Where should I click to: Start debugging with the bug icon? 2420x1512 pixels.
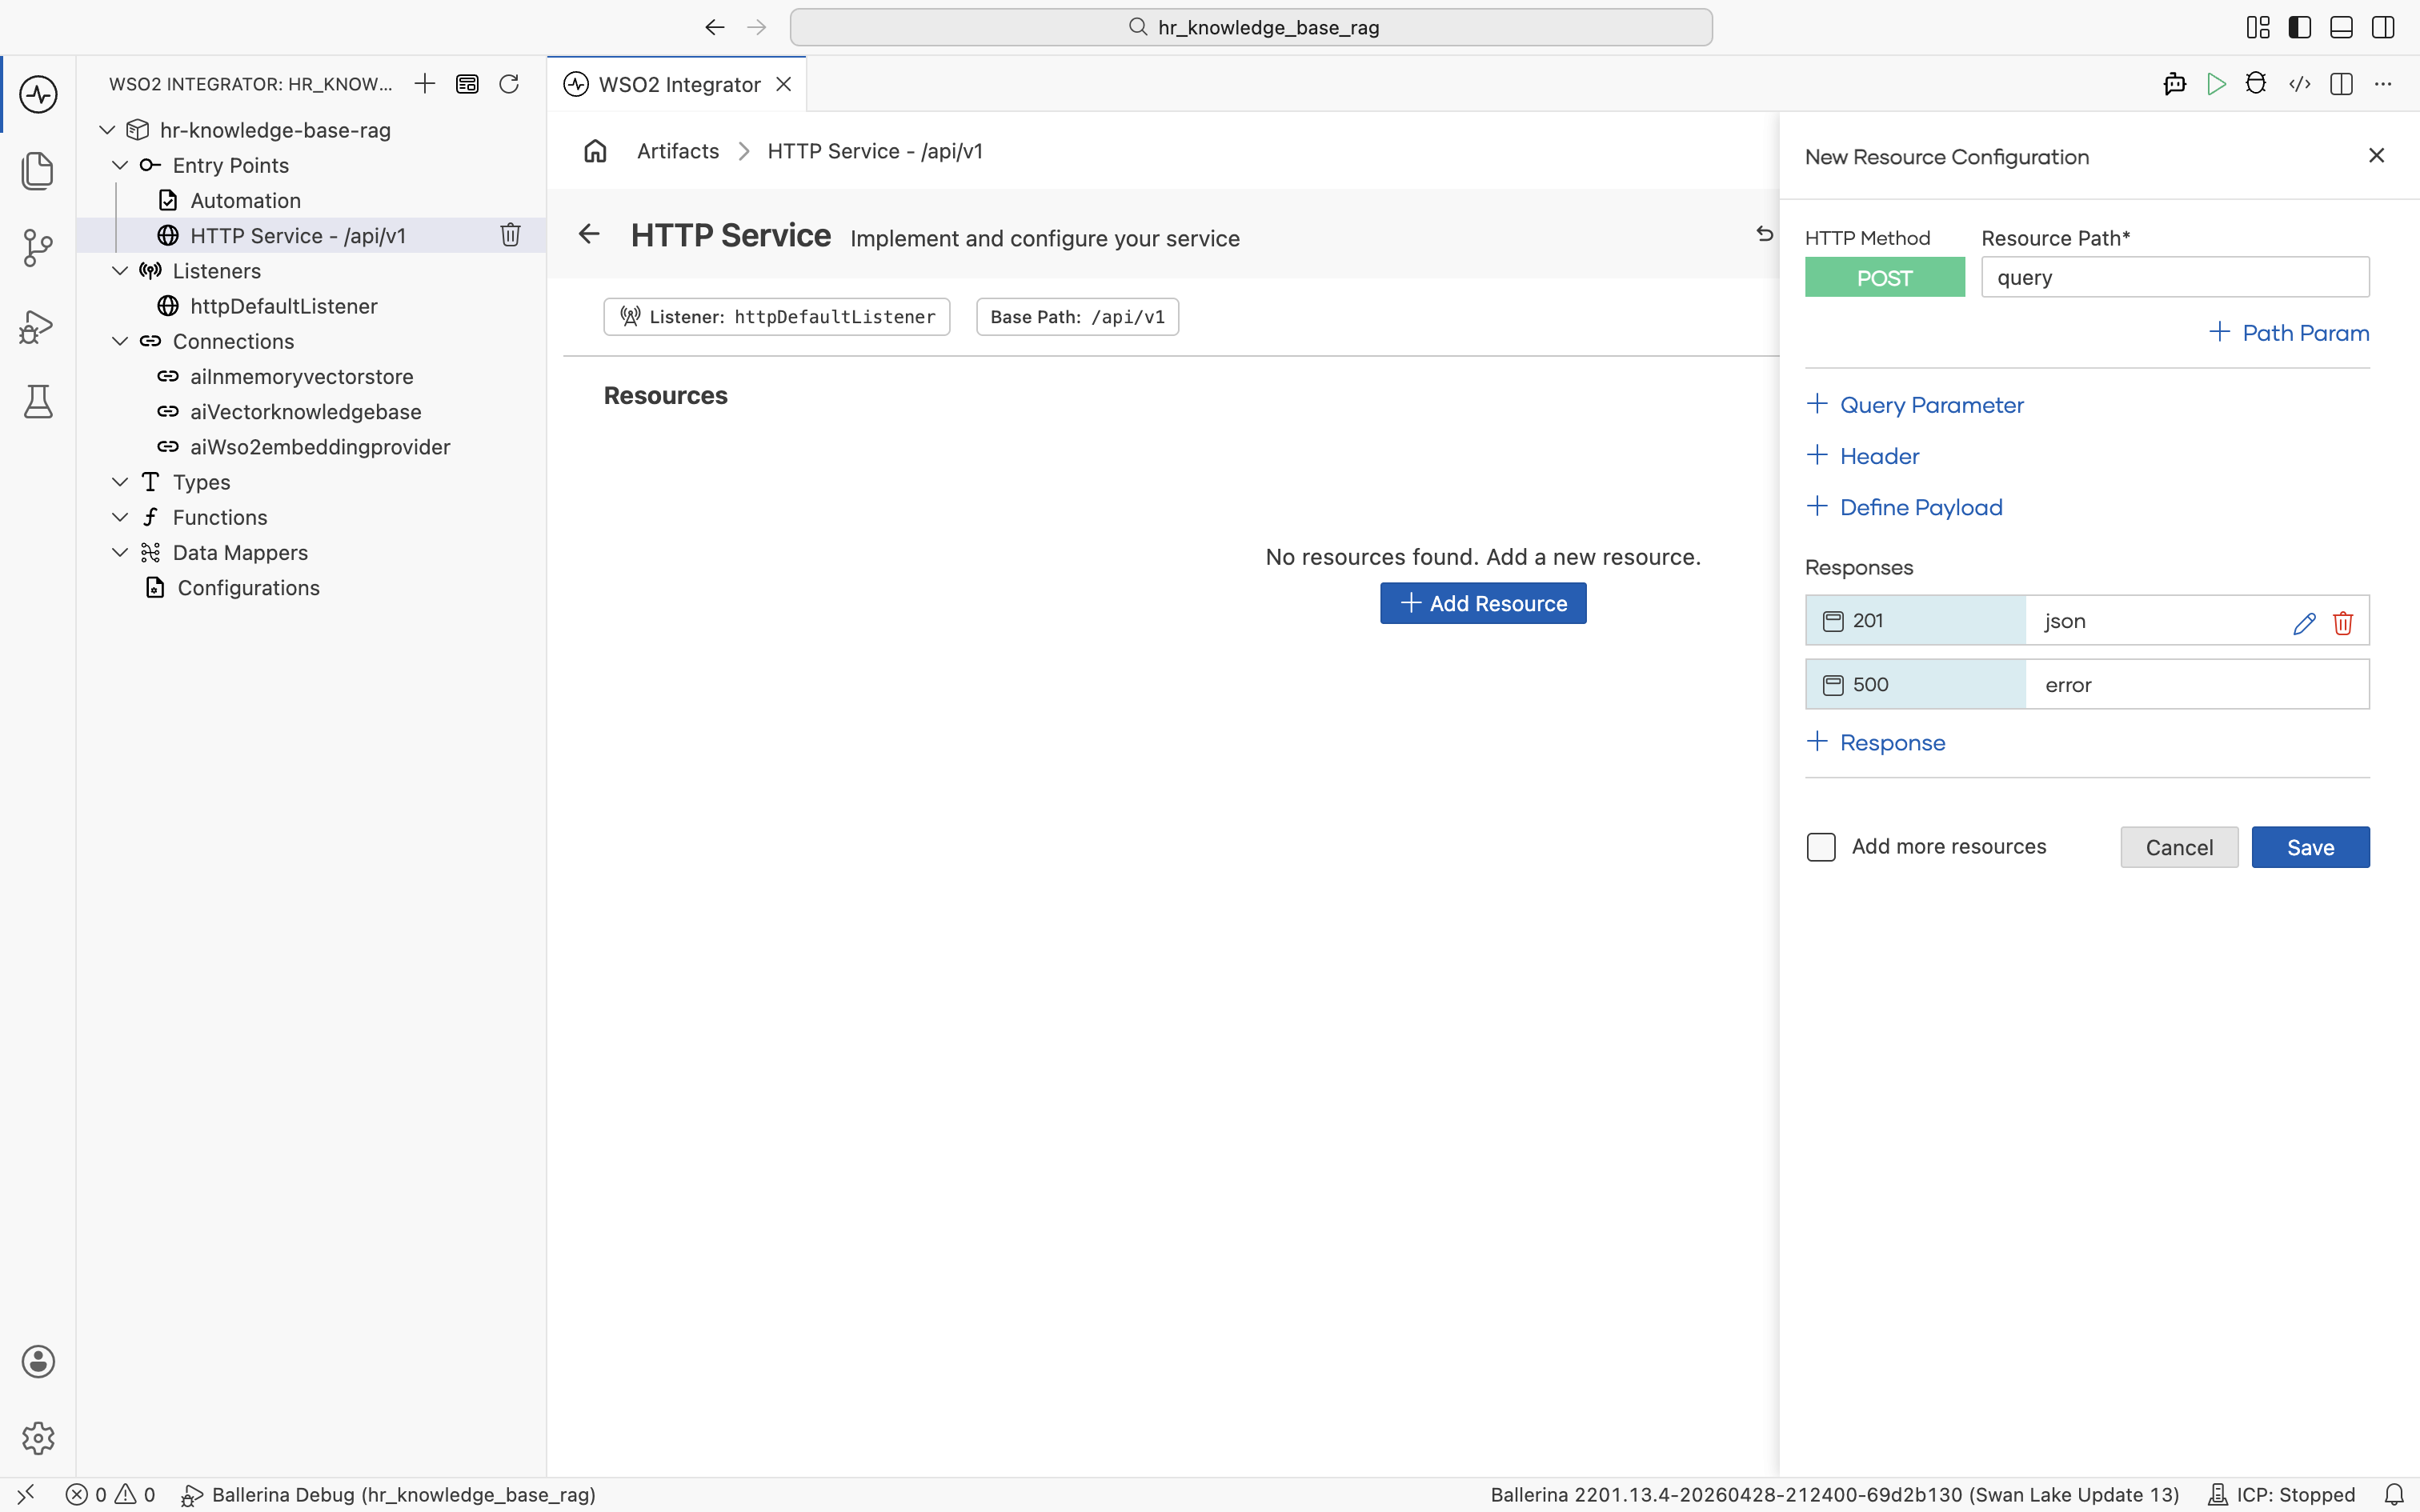point(2256,84)
